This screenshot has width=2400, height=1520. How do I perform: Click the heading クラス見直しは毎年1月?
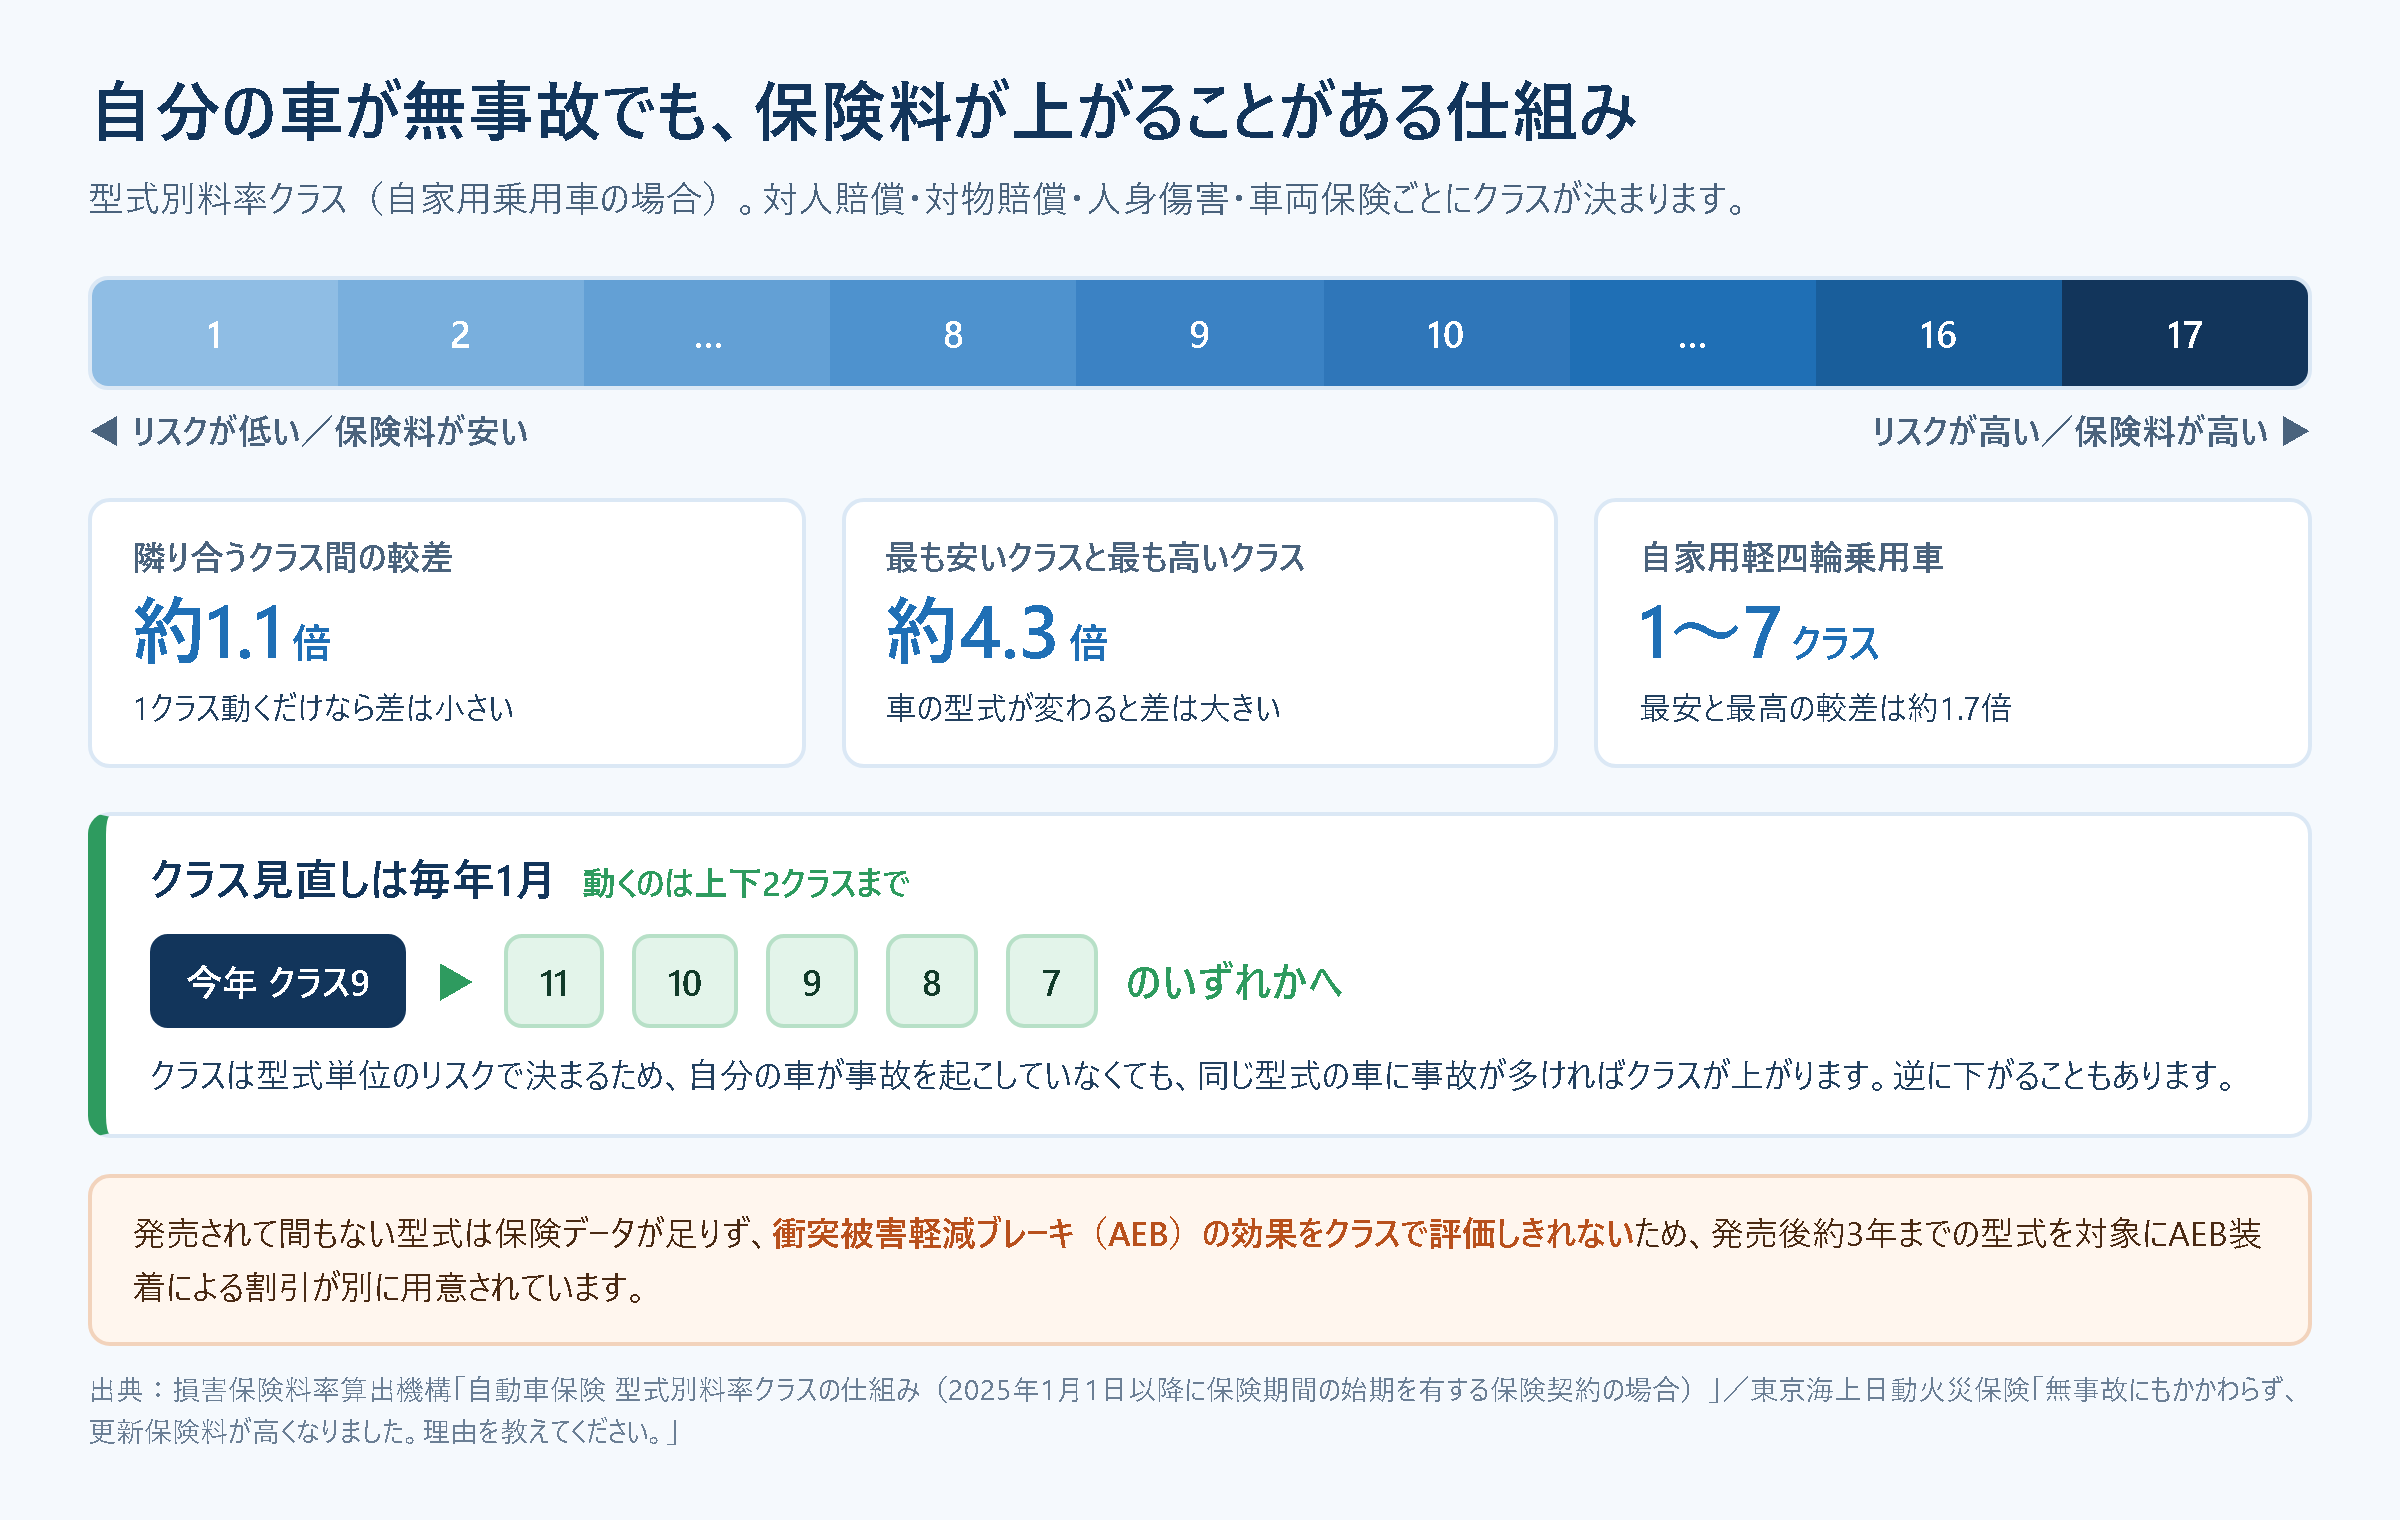[351, 880]
